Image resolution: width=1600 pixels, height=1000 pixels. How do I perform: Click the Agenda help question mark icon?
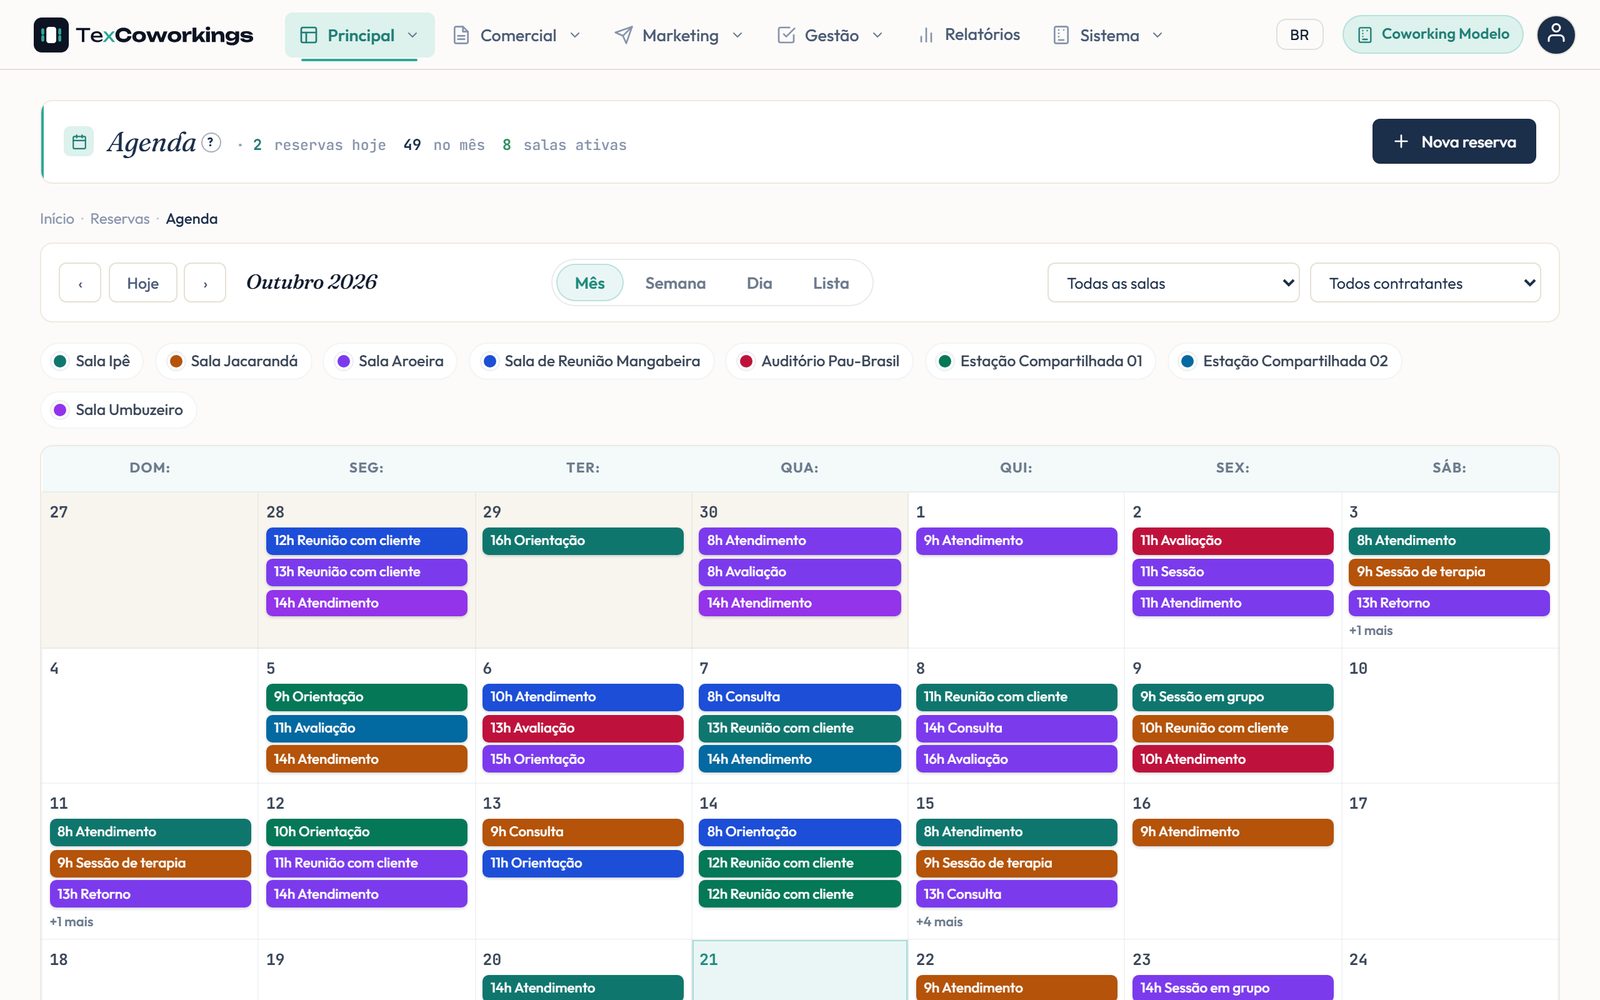(211, 142)
